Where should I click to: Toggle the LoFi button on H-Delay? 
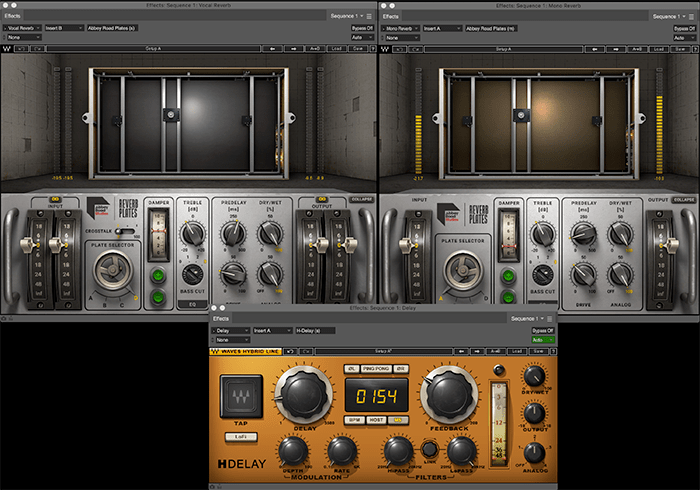[x=241, y=436]
